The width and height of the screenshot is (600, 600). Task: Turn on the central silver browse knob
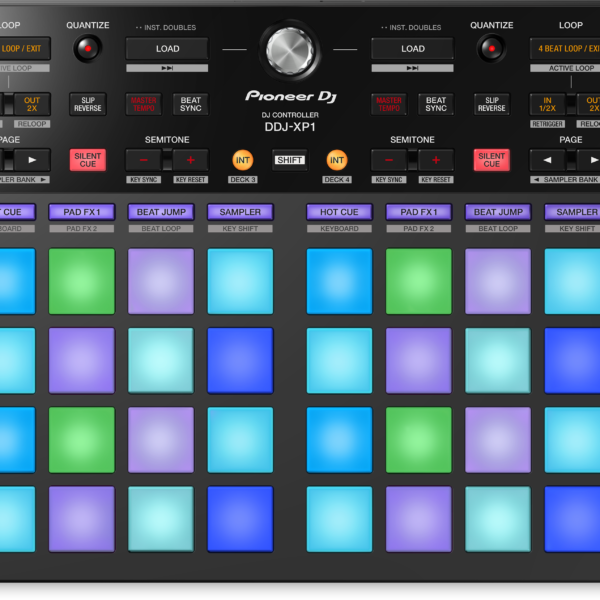point(290,51)
